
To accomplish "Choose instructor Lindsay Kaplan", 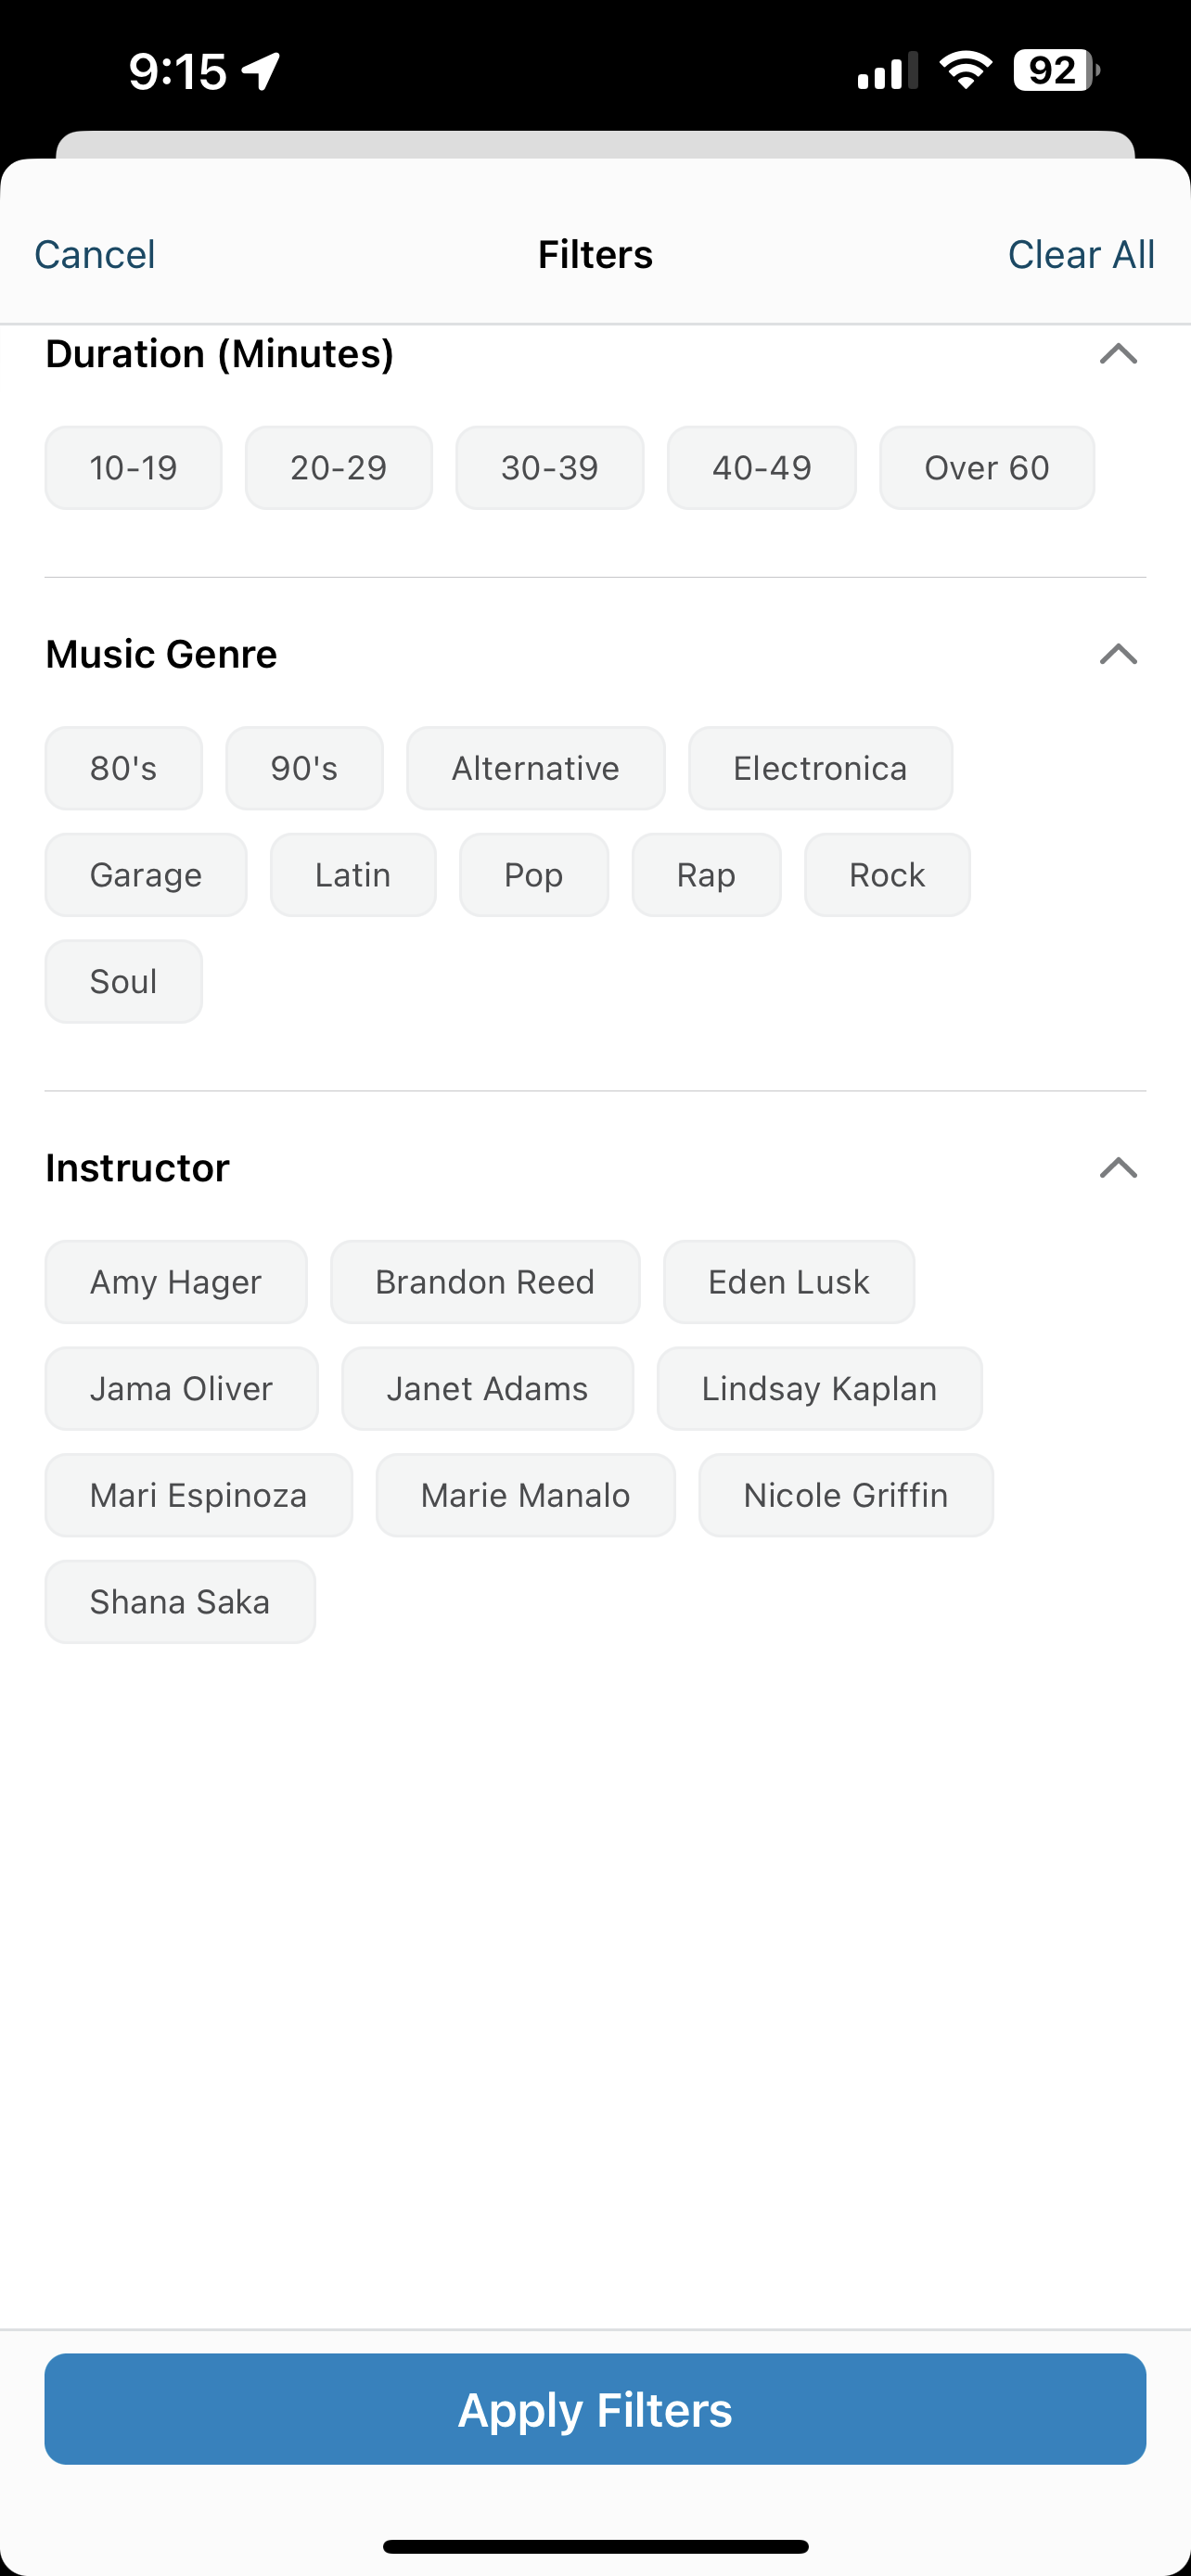I will [819, 1389].
